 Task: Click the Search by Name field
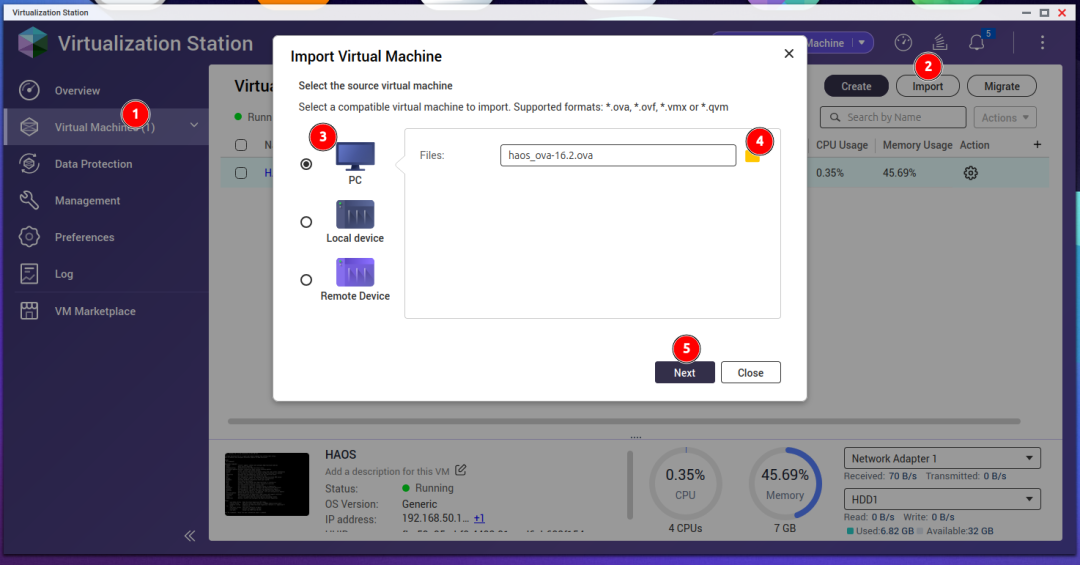pyautogui.click(x=893, y=117)
